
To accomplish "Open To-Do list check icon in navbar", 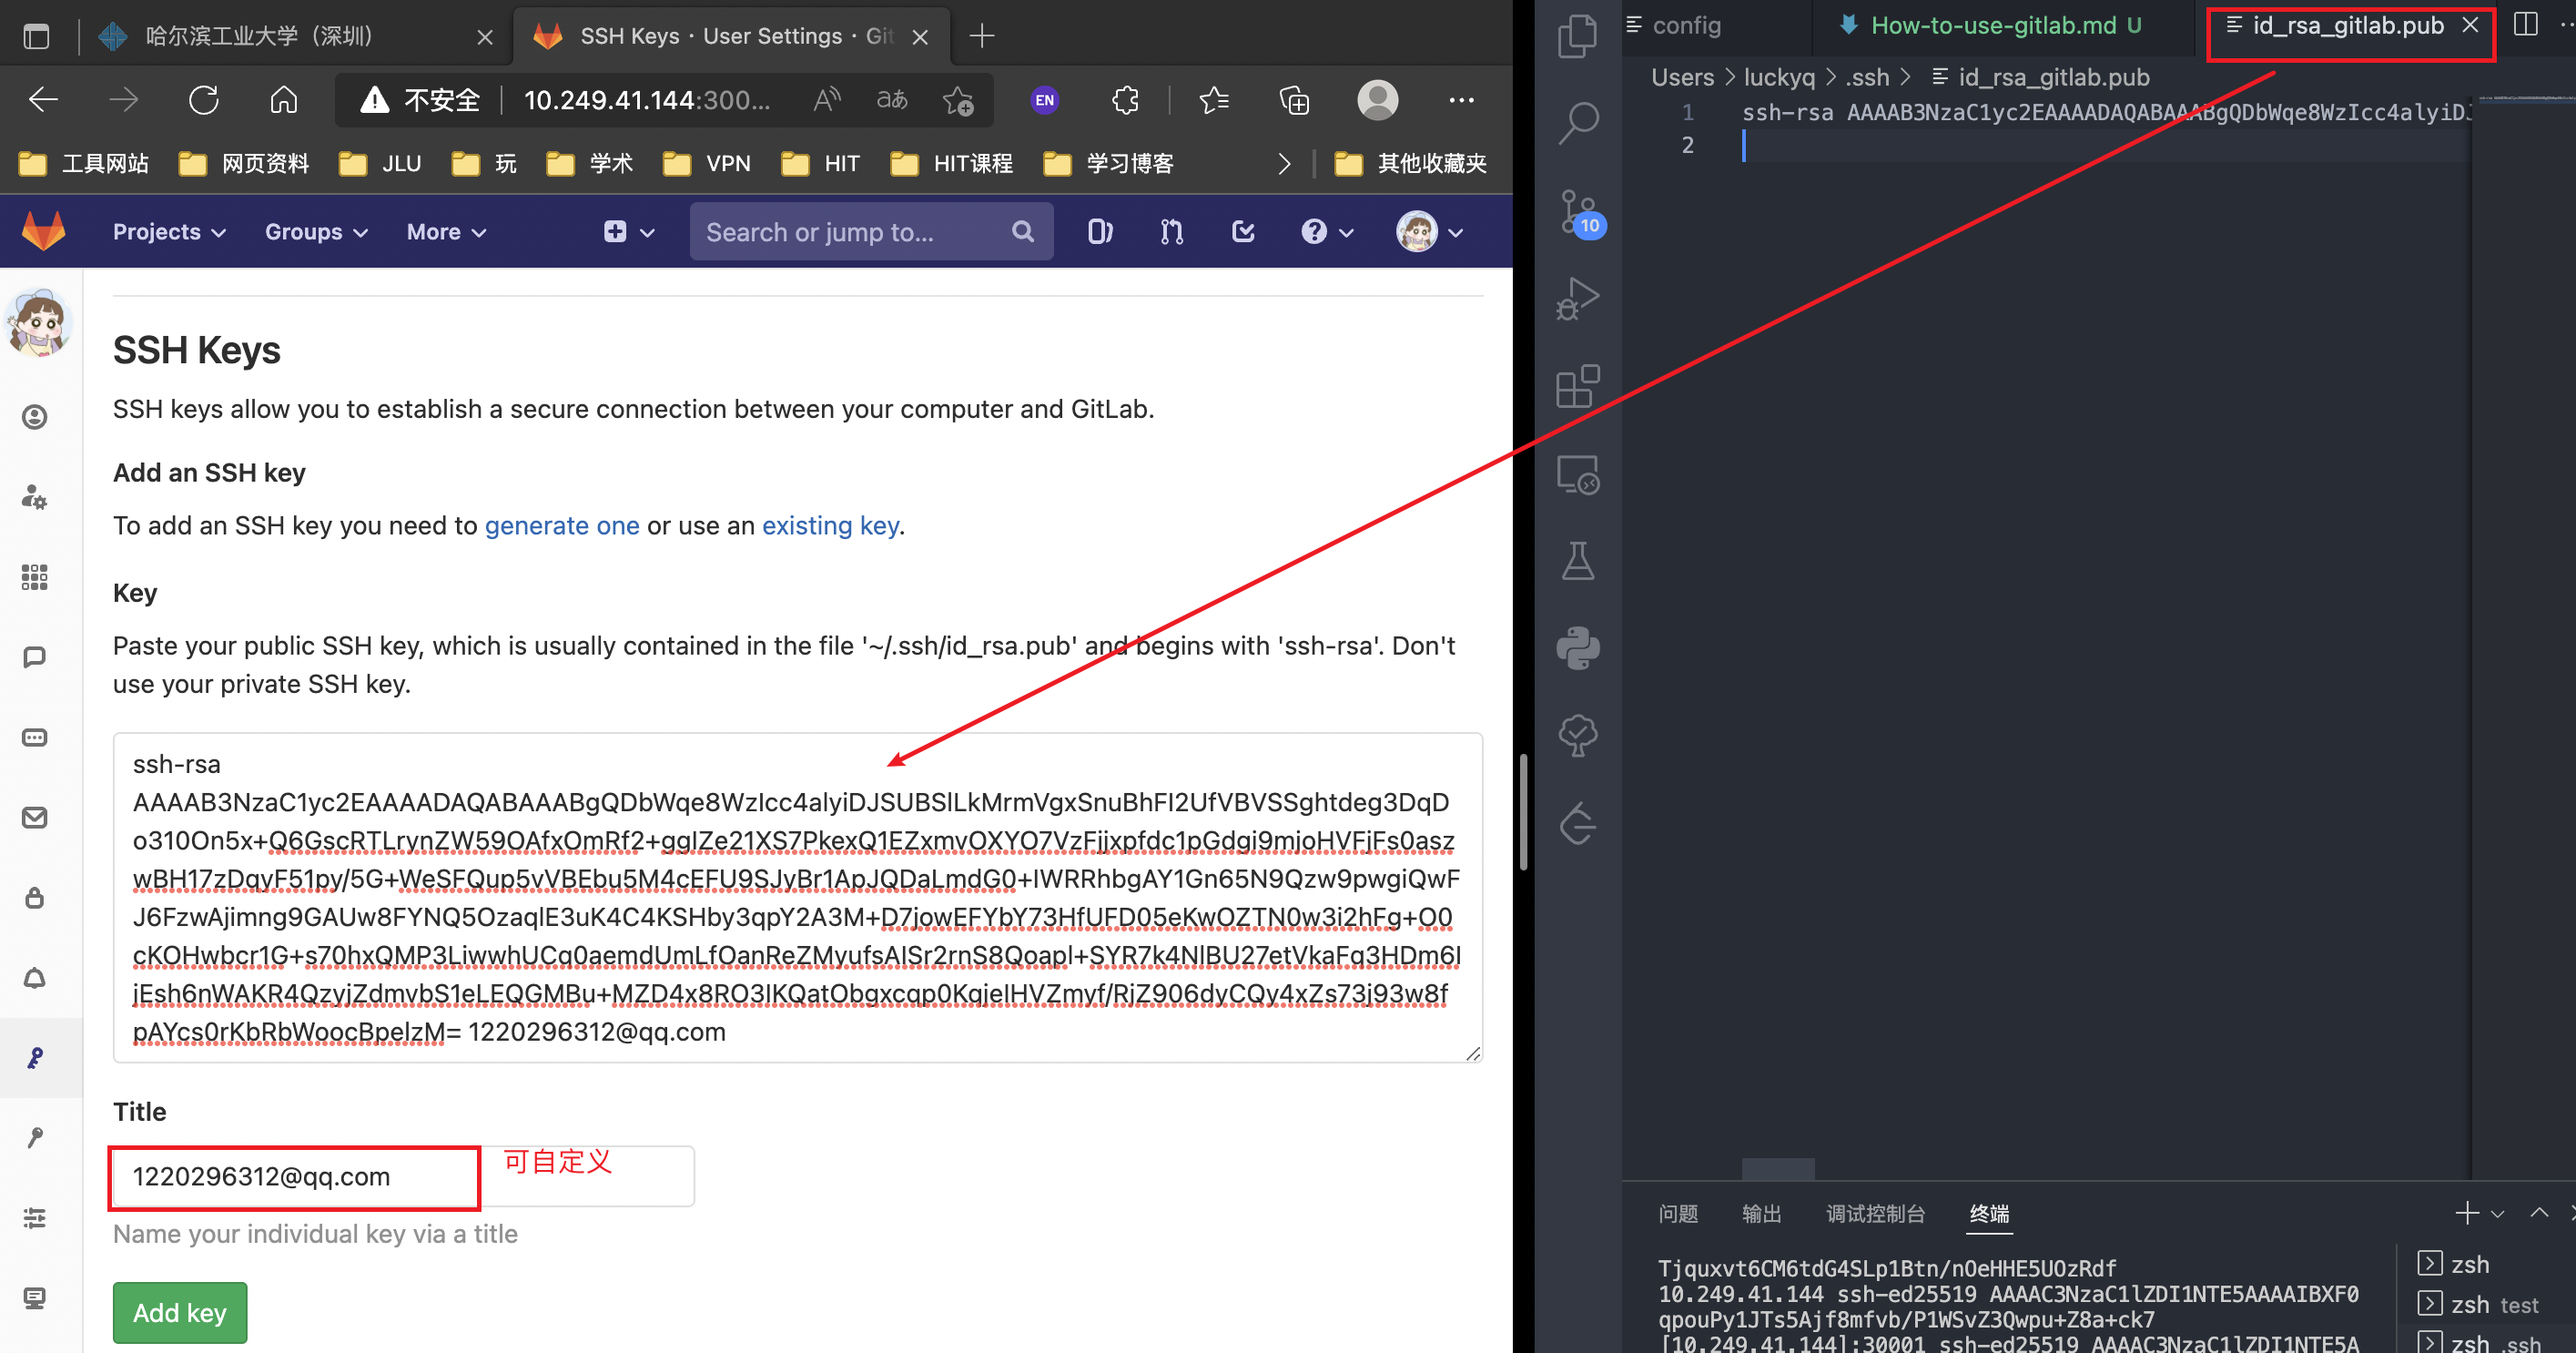I will click(1243, 232).
